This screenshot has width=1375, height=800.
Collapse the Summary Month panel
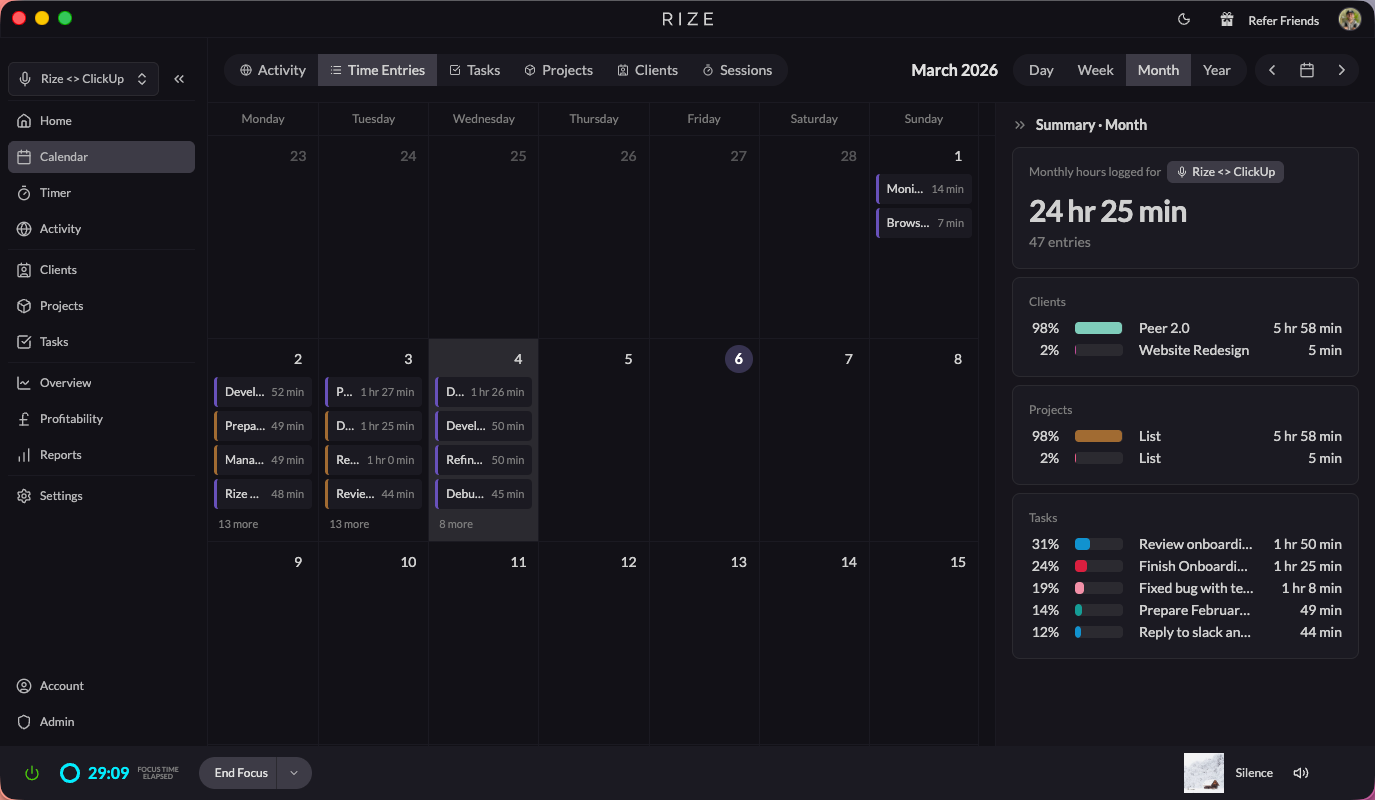tap(1019, 125)
